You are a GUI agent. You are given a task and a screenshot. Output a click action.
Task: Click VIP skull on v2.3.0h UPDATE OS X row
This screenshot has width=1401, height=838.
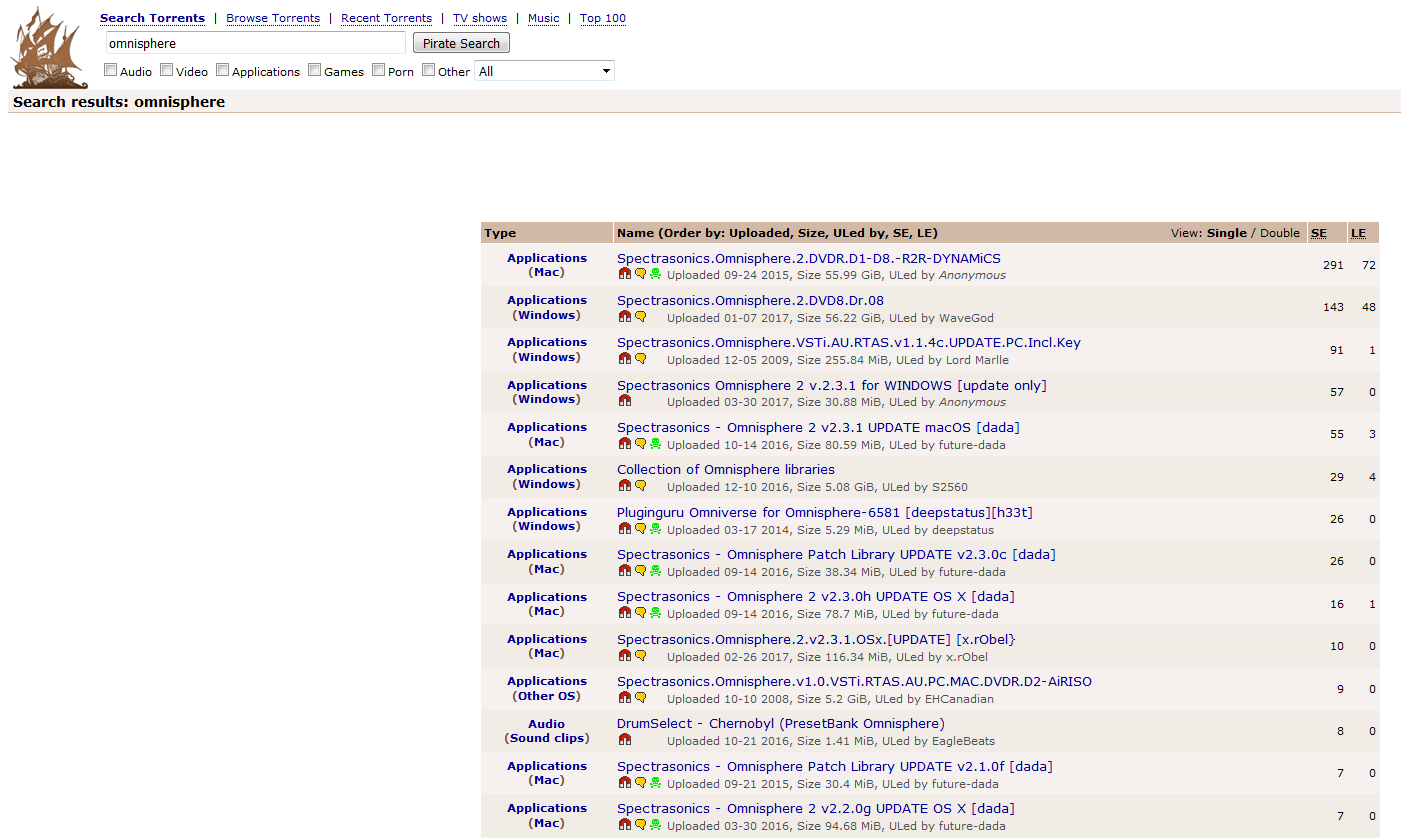click(656, 612)
